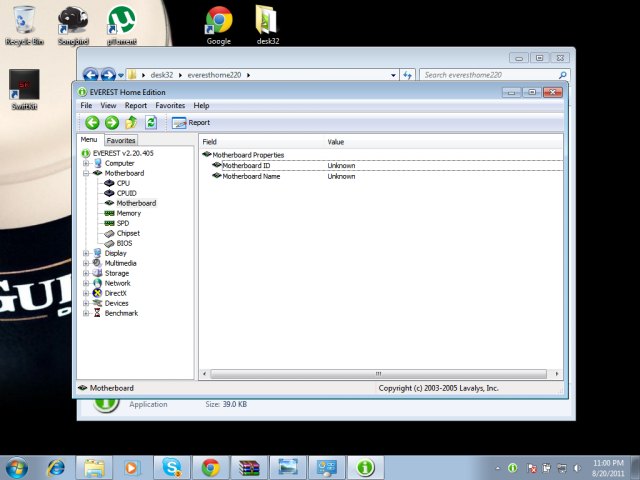The height and width of the screenshot is (480, 640).
Task: Select the BIOS item in the tree
Action: [x=124, y=243]
